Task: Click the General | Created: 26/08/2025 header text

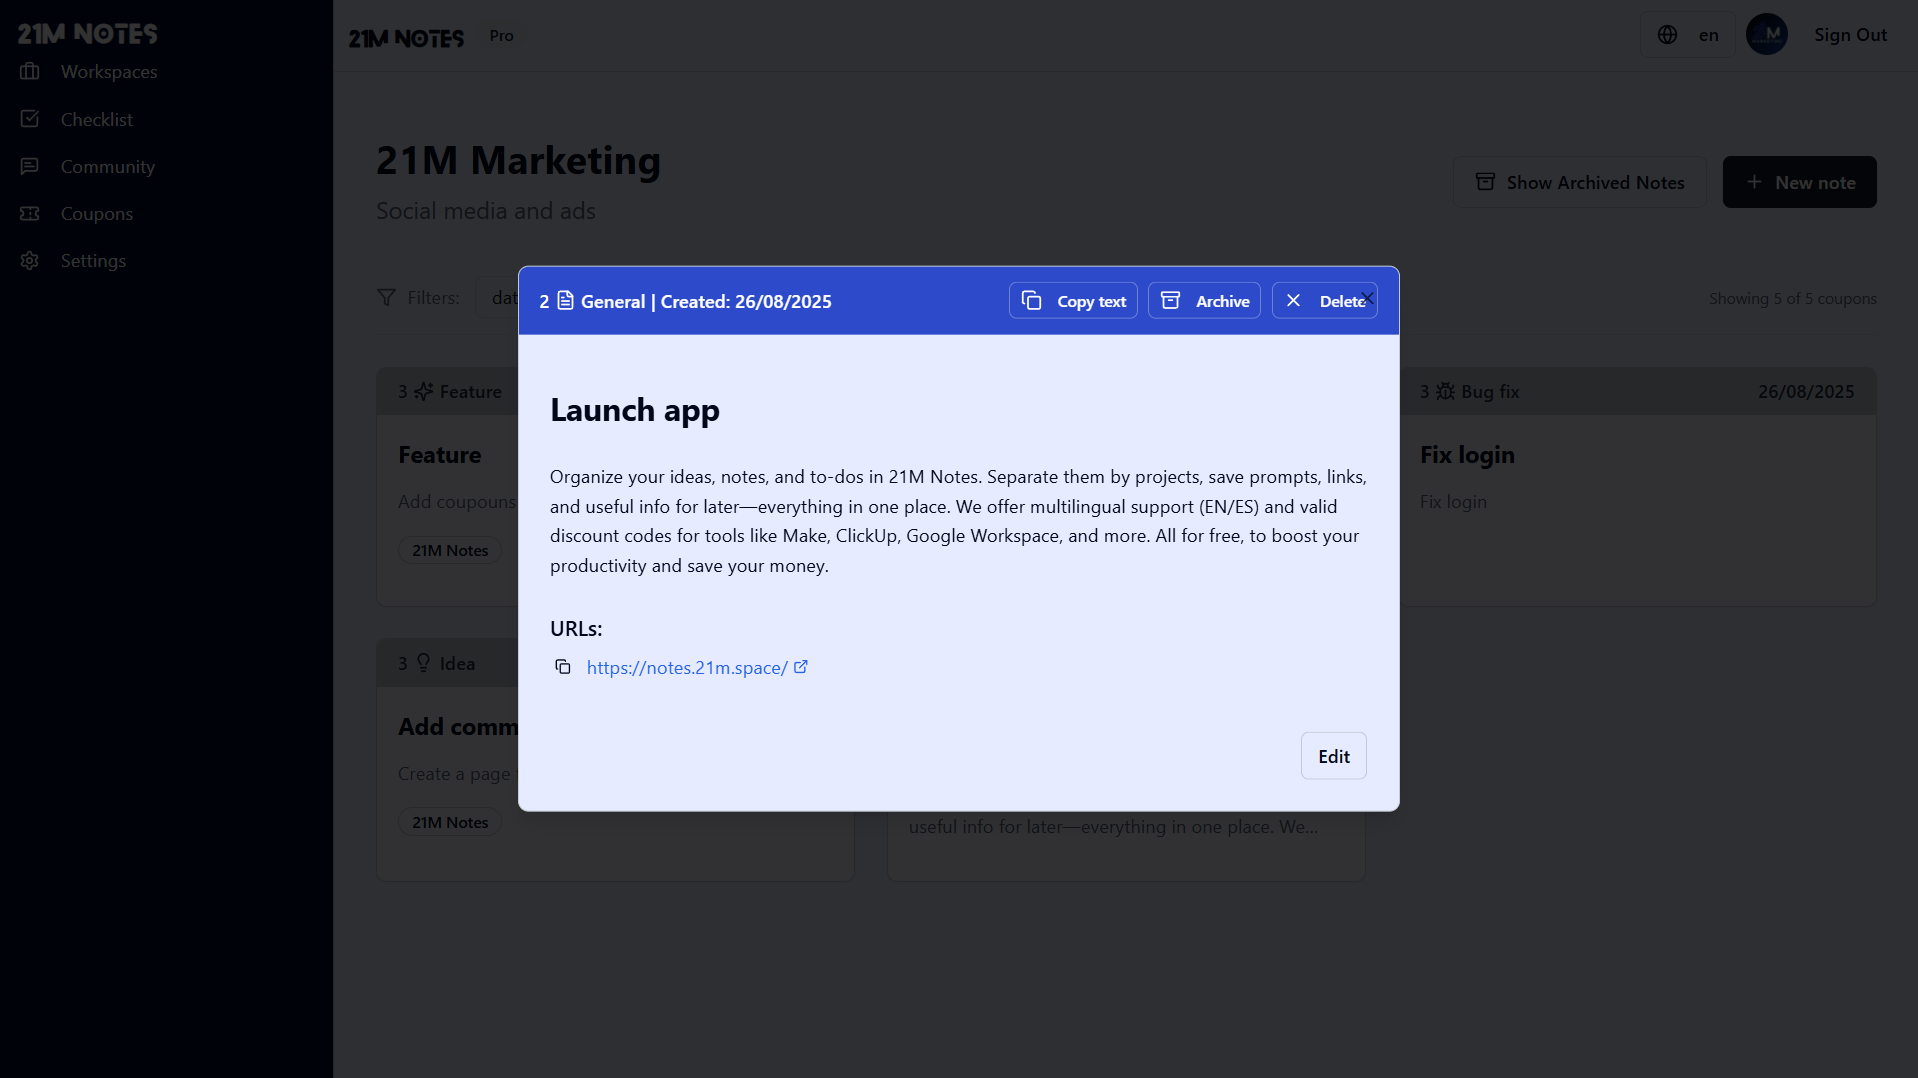Action: 706,301
